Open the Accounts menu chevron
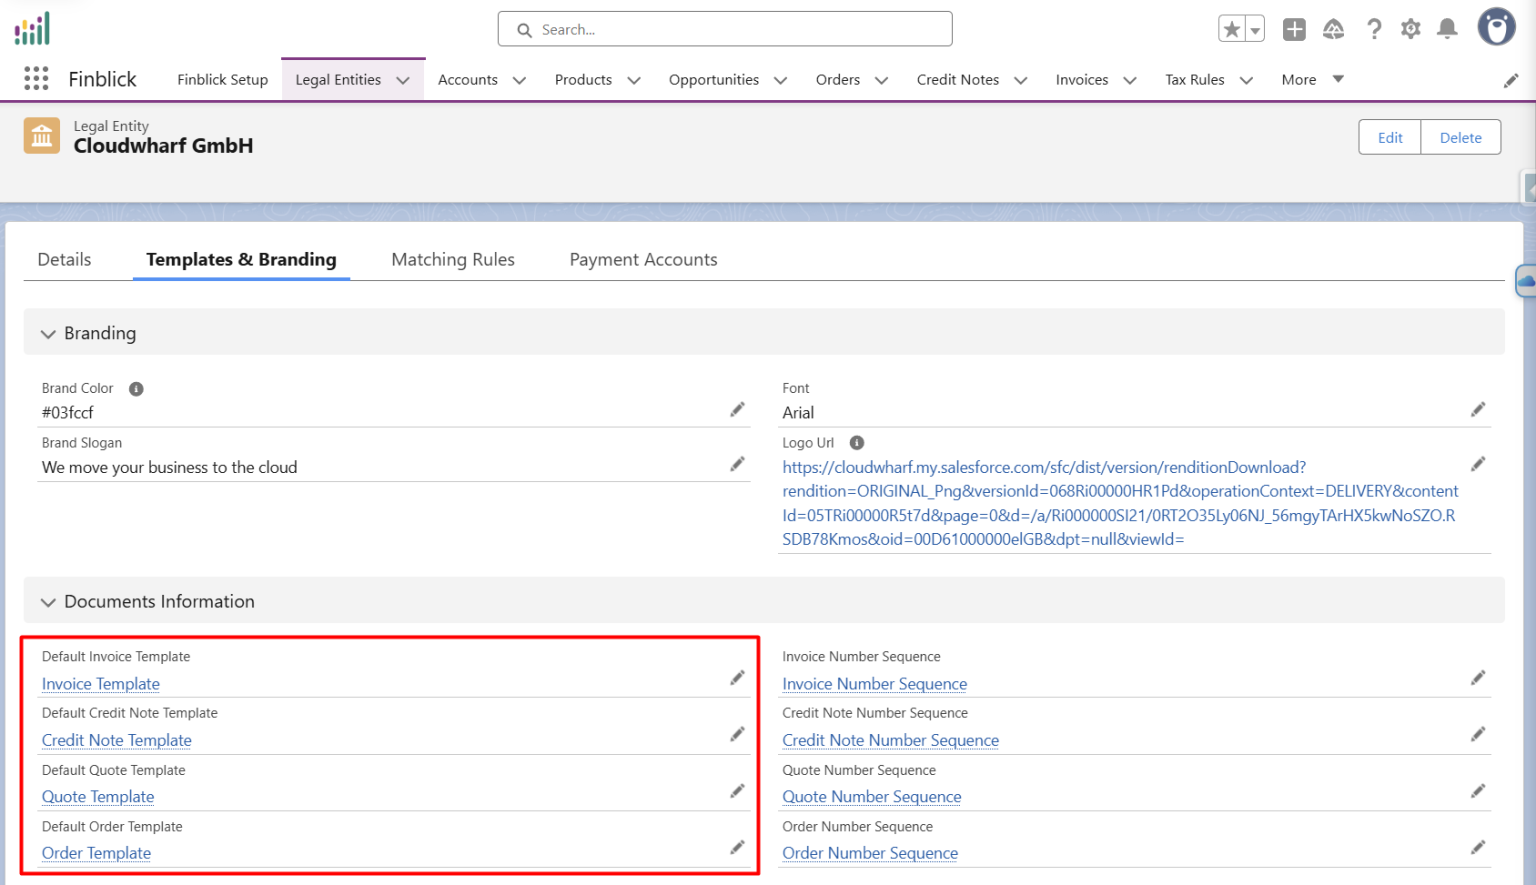Image resolution: width=1536 pixels, height=885 pixels. click(x=519, y=80)
